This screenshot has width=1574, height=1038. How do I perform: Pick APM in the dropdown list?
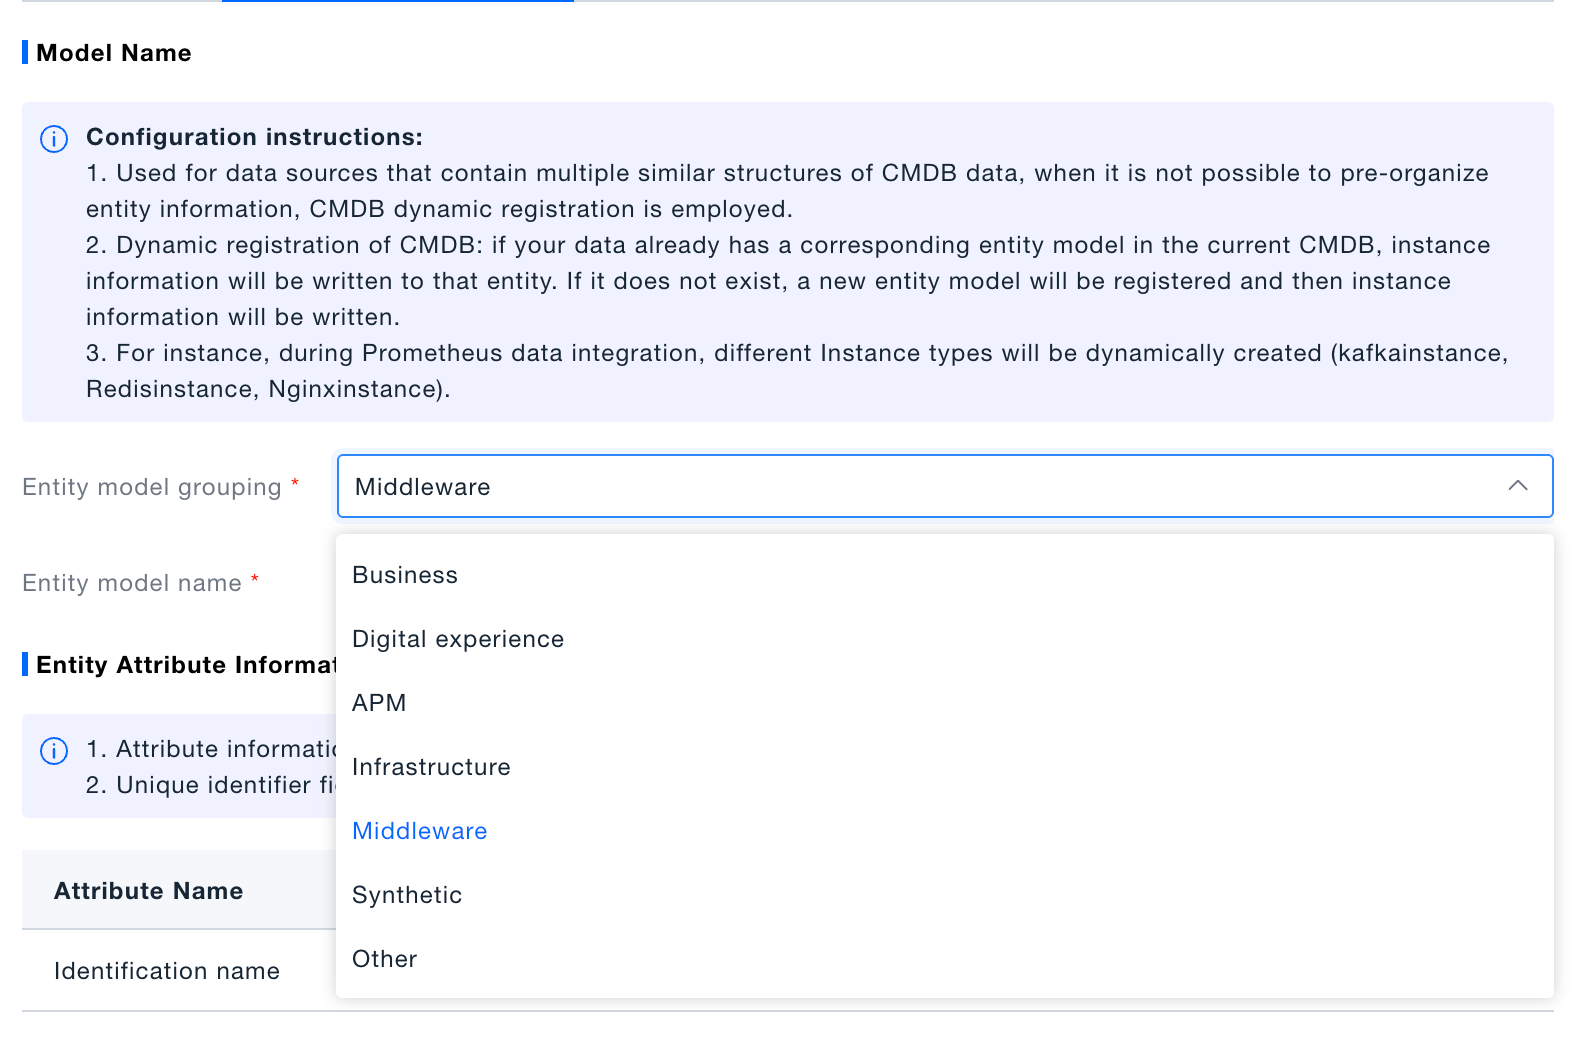[x=379, y=703]
